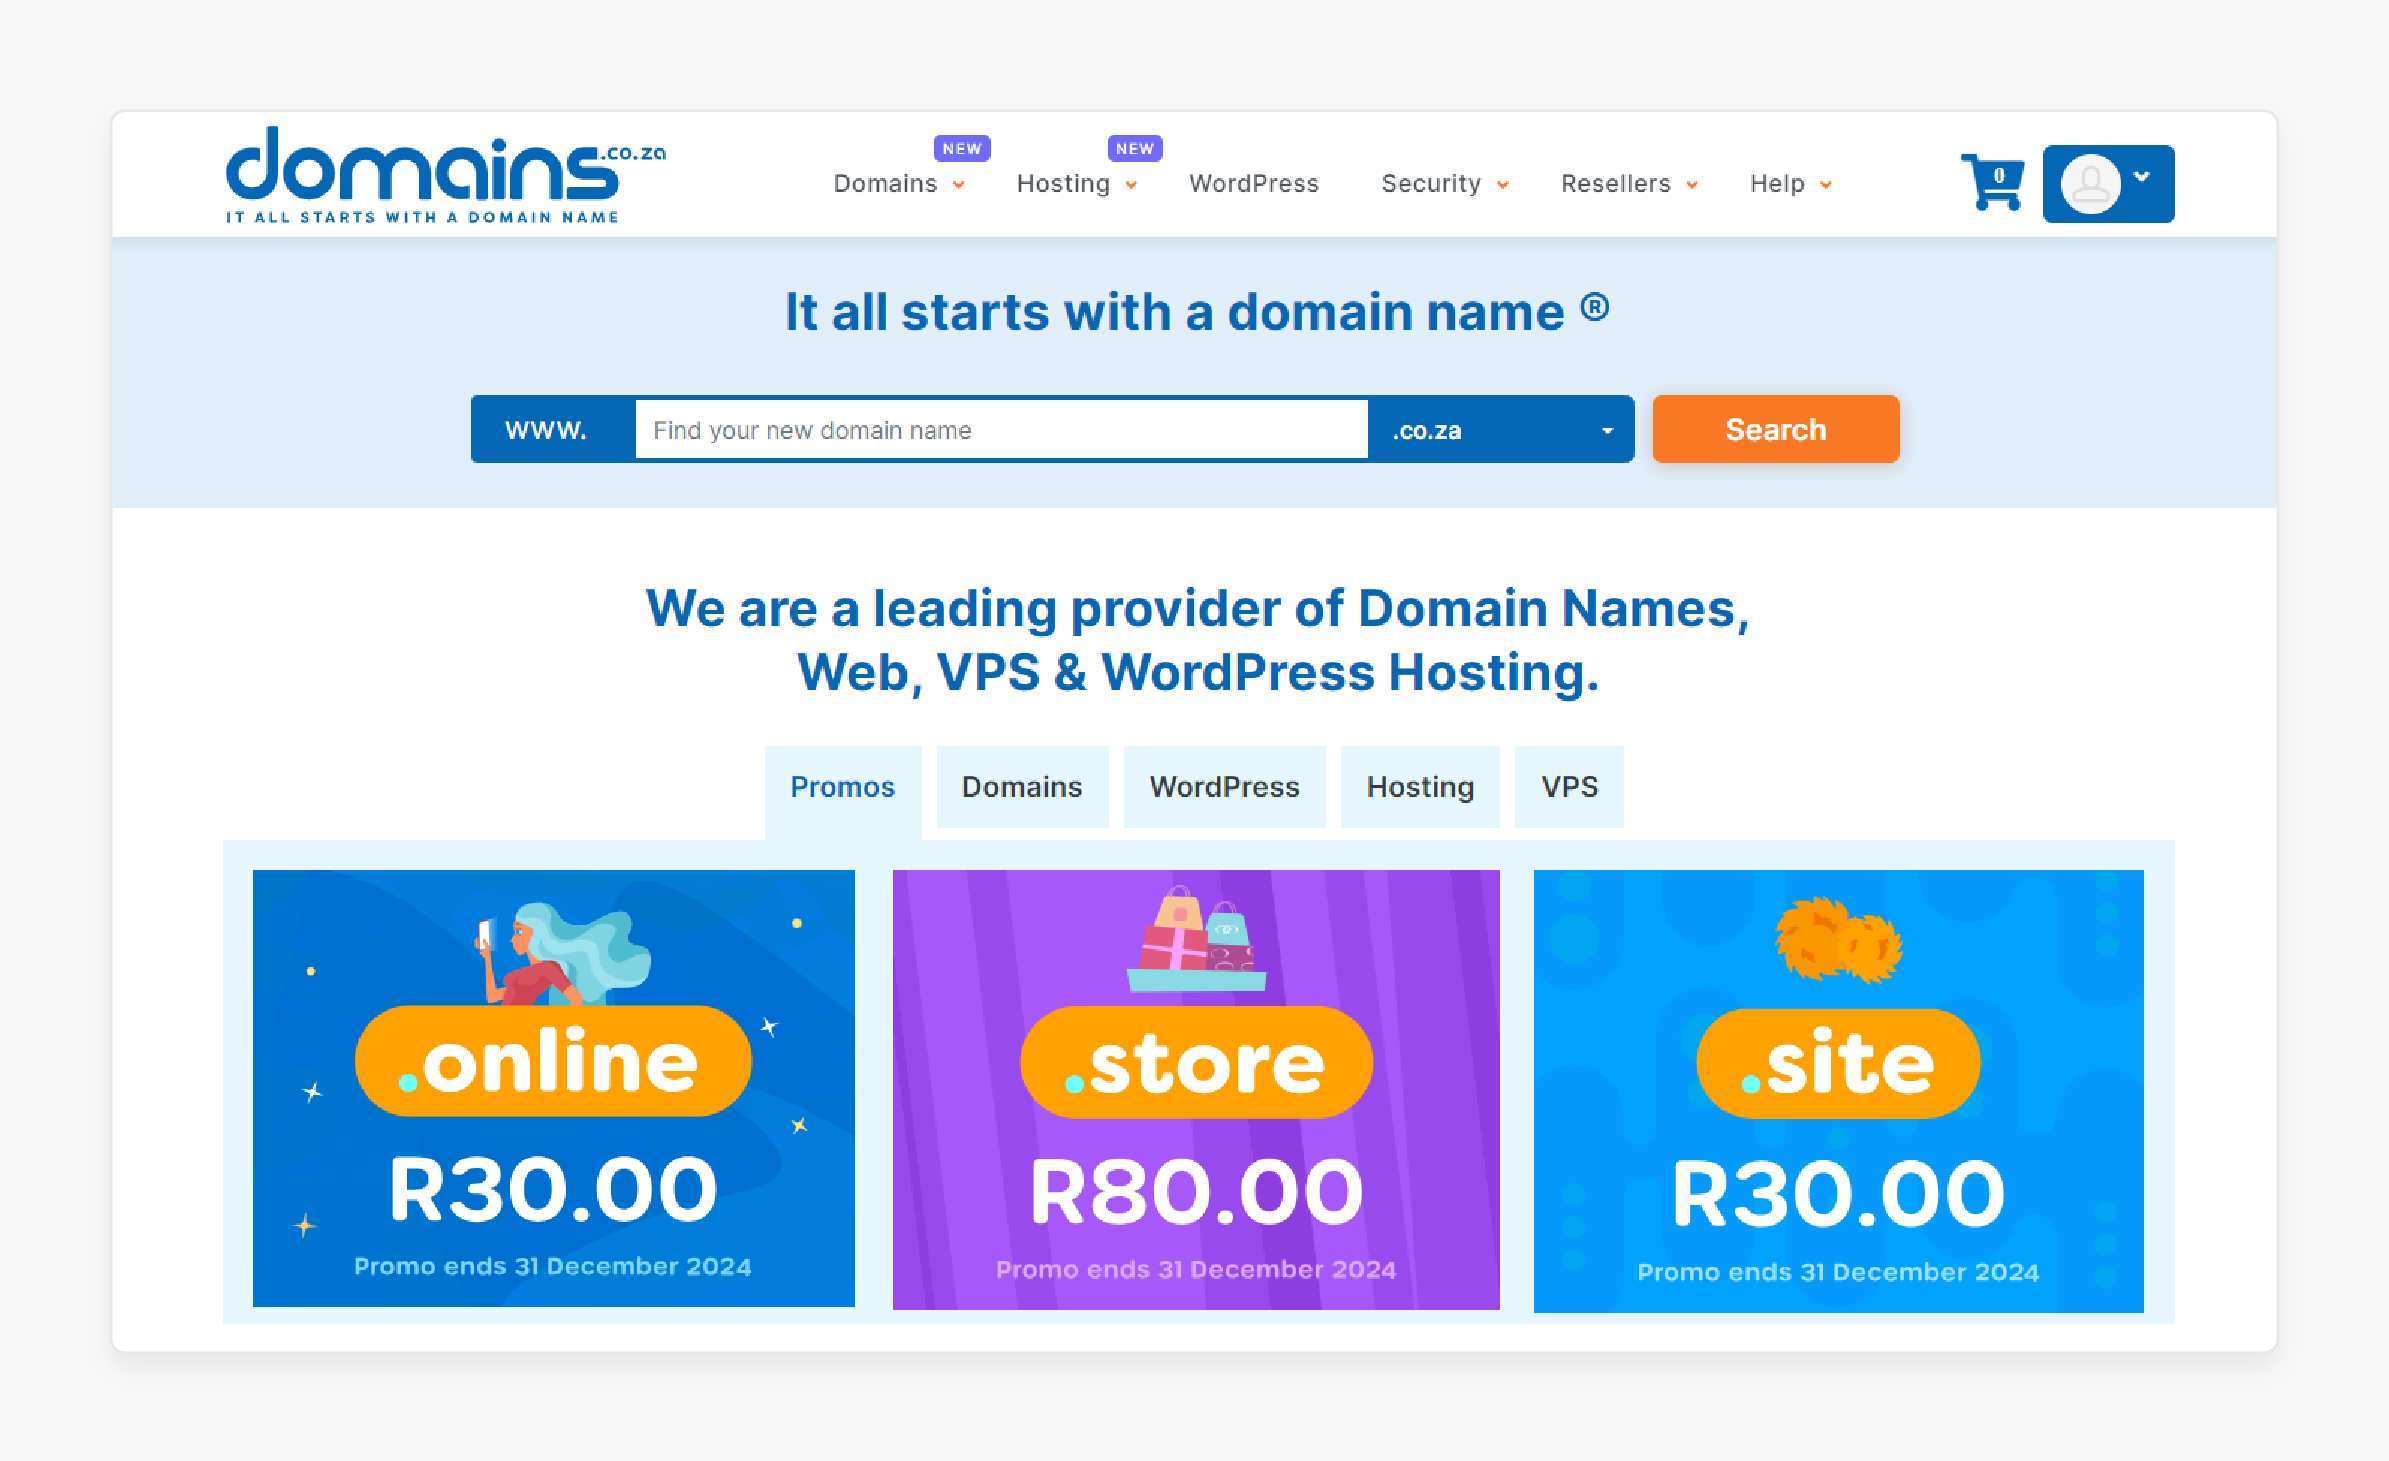Click the dropdown arrow on Resellers menu
This screenshot has width=2389, height=1461.
[x=1693, y=181]
